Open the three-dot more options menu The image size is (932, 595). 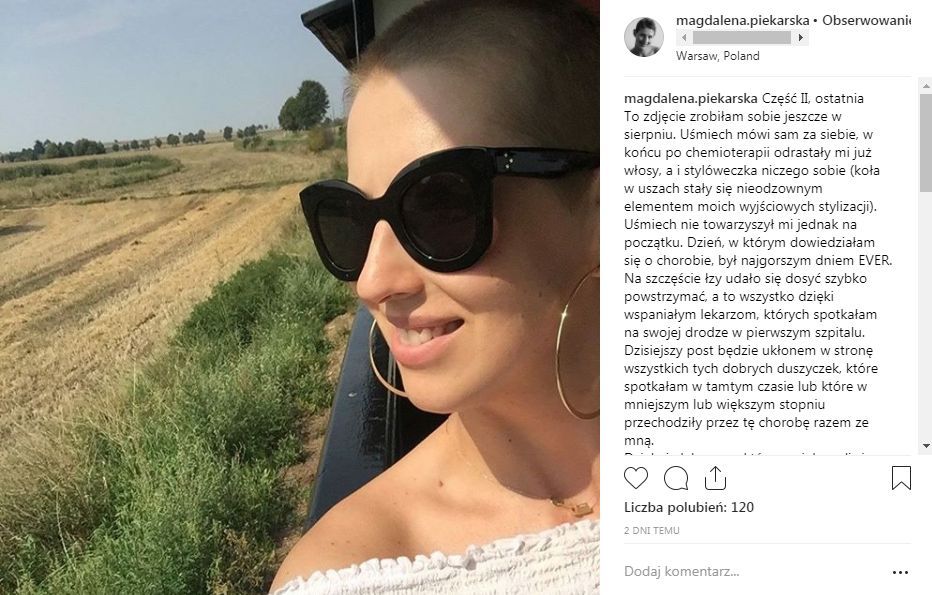click(x=900, y=572)
